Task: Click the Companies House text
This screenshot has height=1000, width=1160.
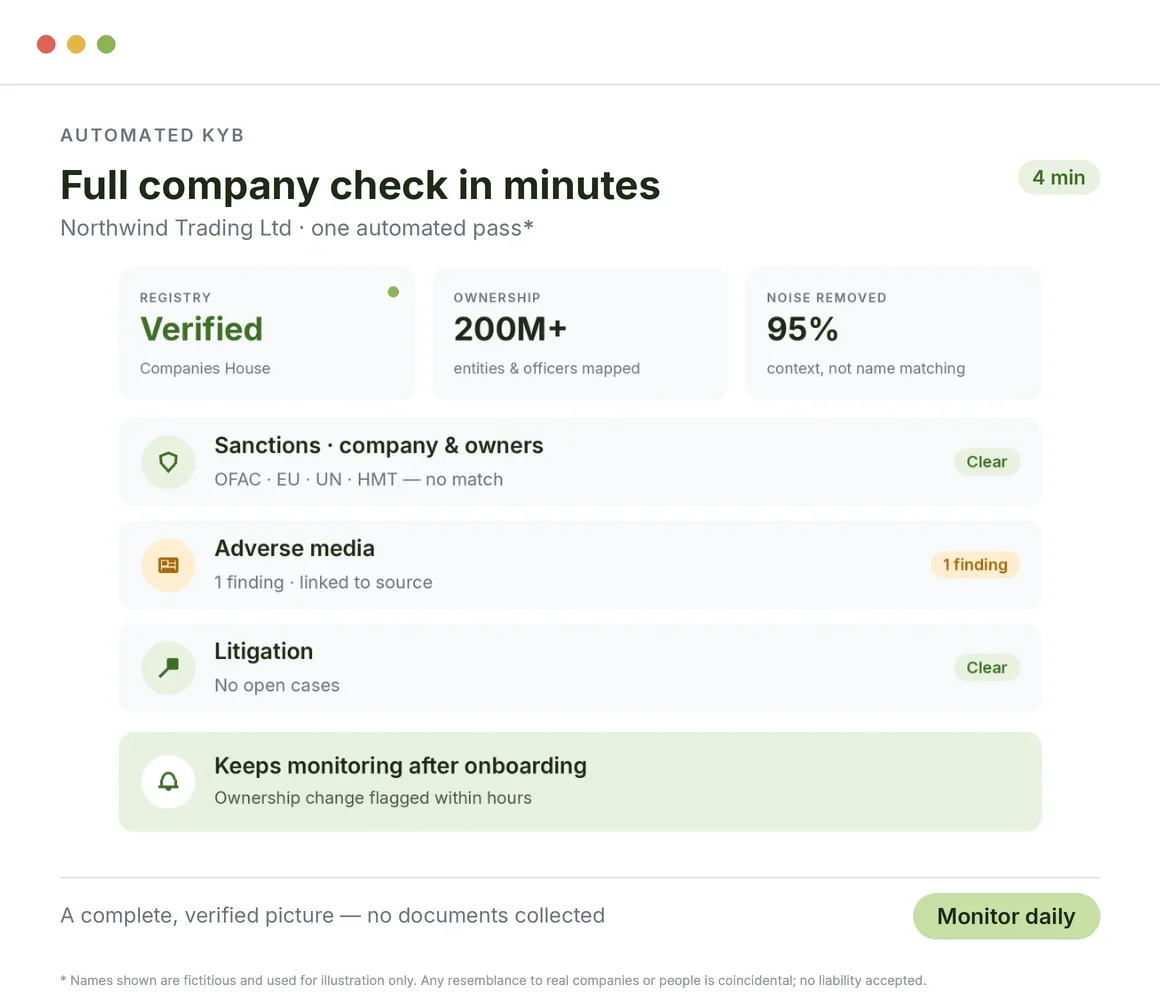Action: pyautogui.click(x=205, y=368)
